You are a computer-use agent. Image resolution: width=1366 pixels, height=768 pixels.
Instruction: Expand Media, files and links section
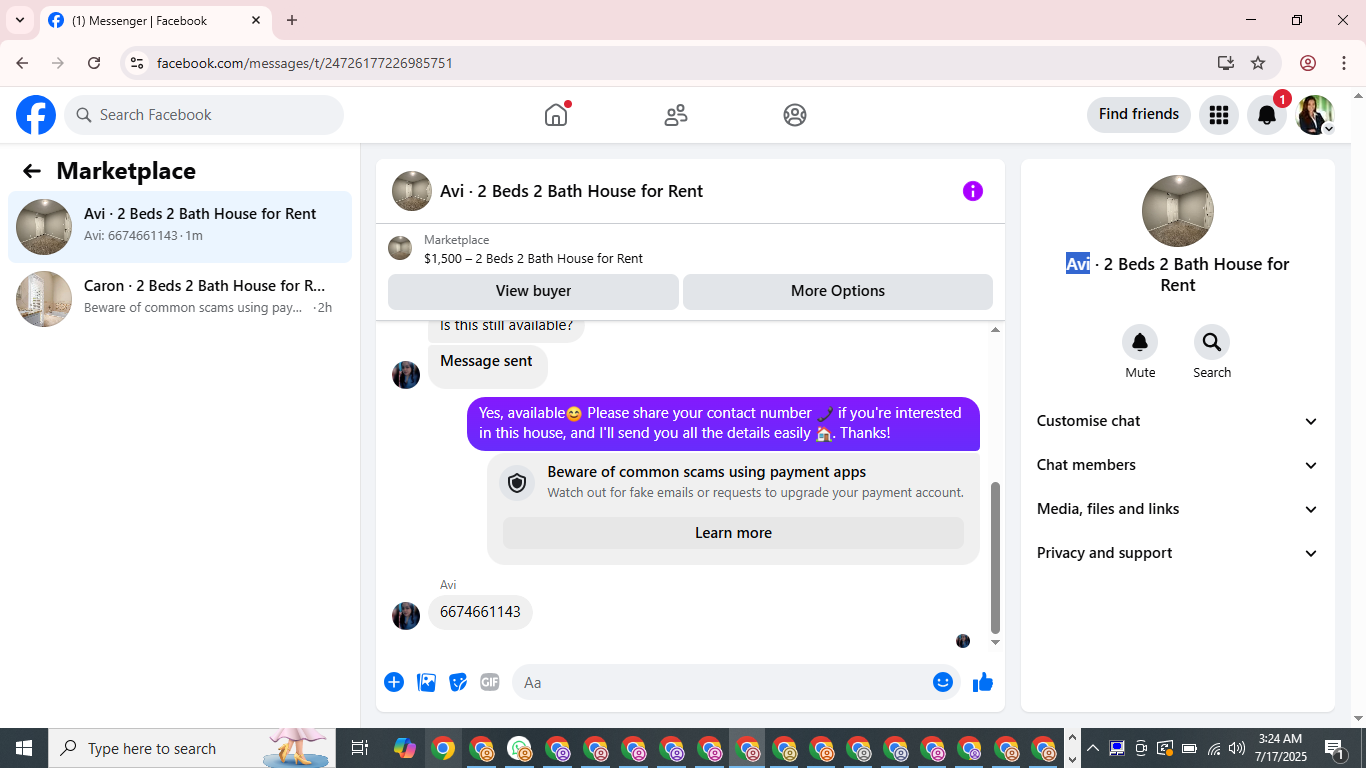(1178, 509)
